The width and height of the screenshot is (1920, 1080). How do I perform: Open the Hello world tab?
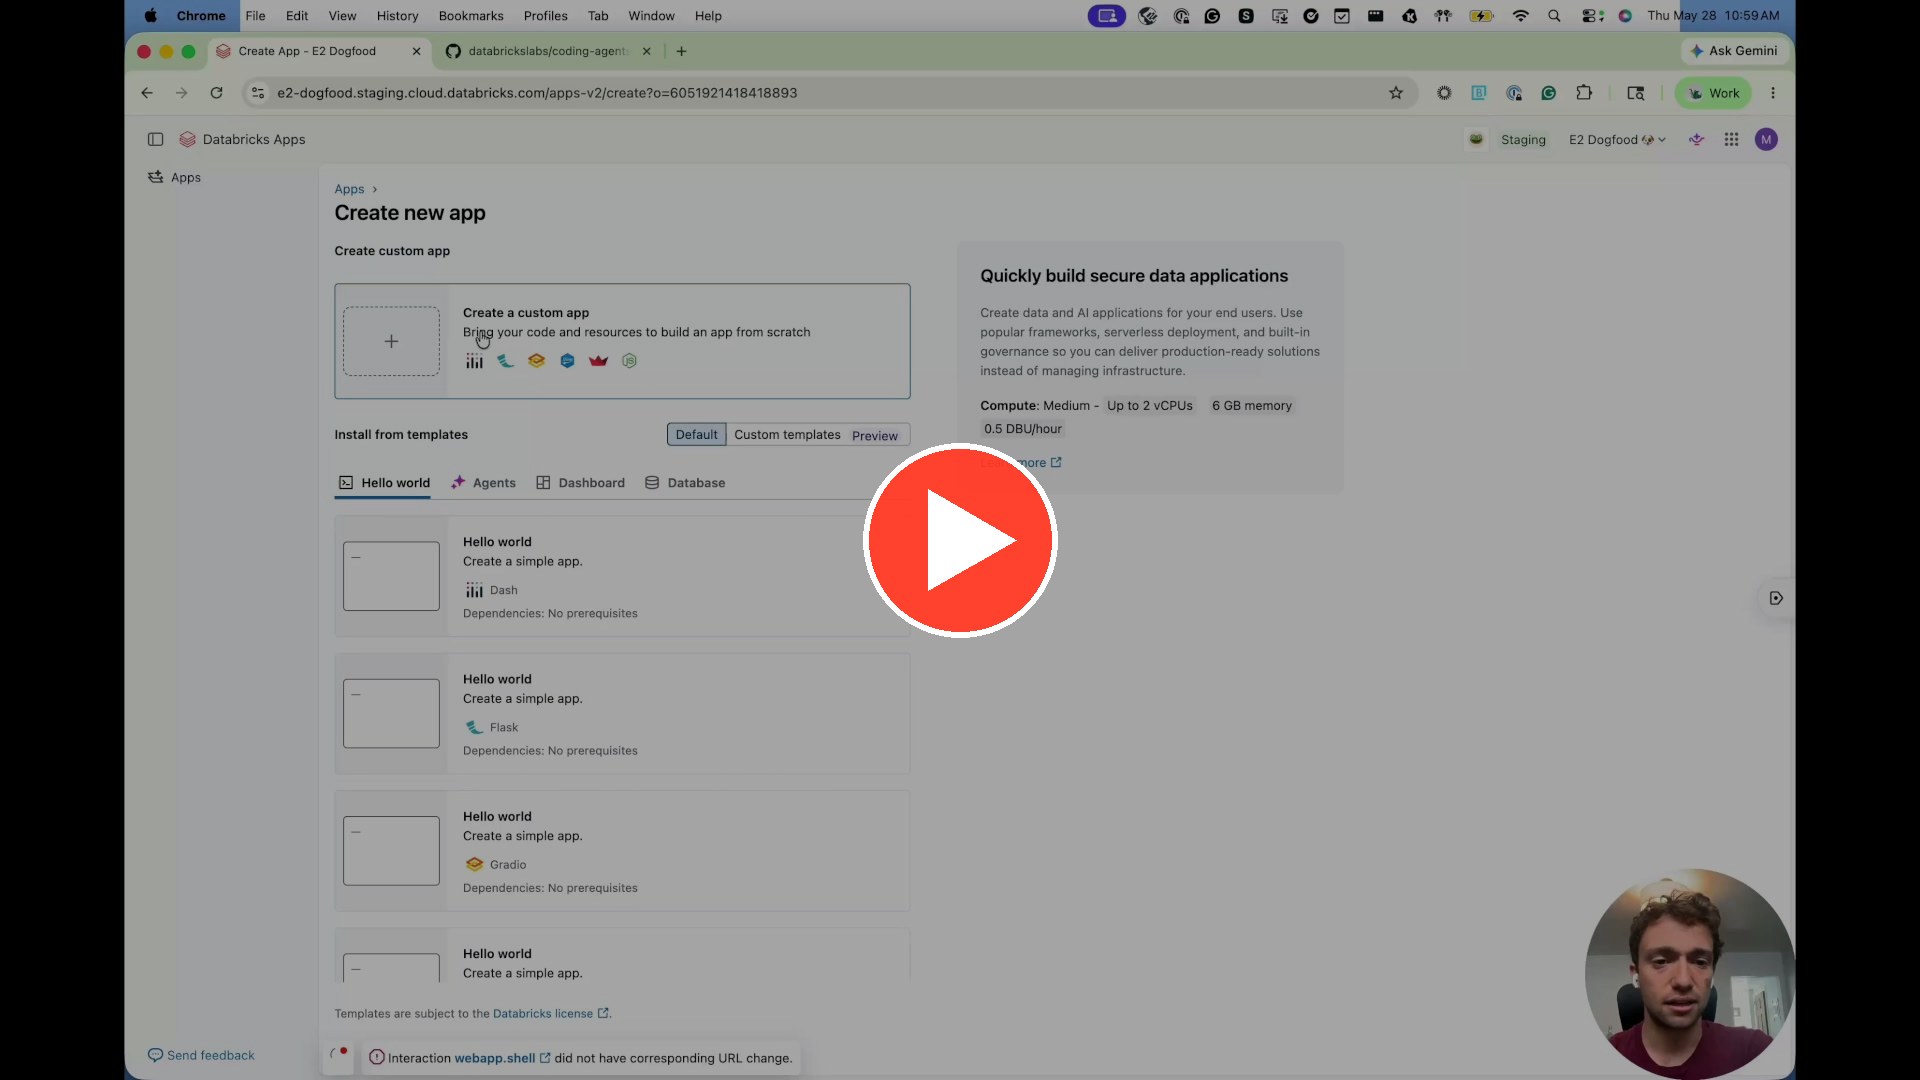click(x=384, y=482)
